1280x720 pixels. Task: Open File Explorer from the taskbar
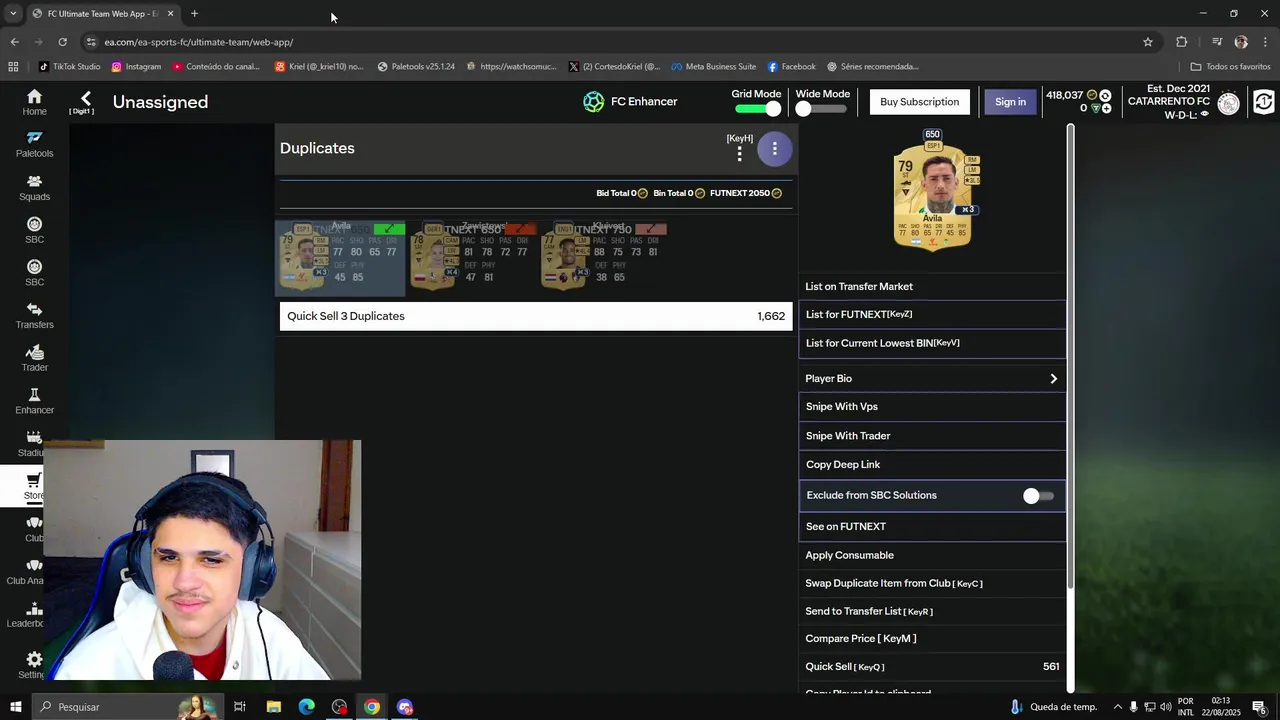(x=273, y=707)
